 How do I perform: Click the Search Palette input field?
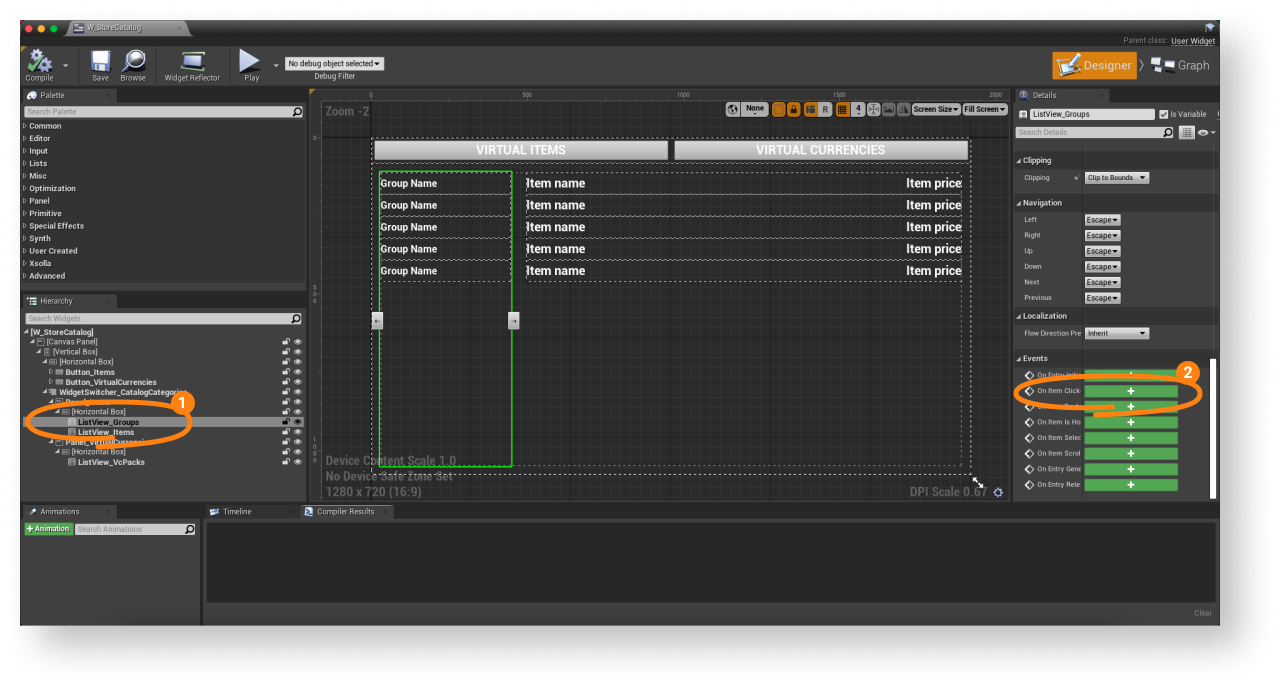pos(158,112)
